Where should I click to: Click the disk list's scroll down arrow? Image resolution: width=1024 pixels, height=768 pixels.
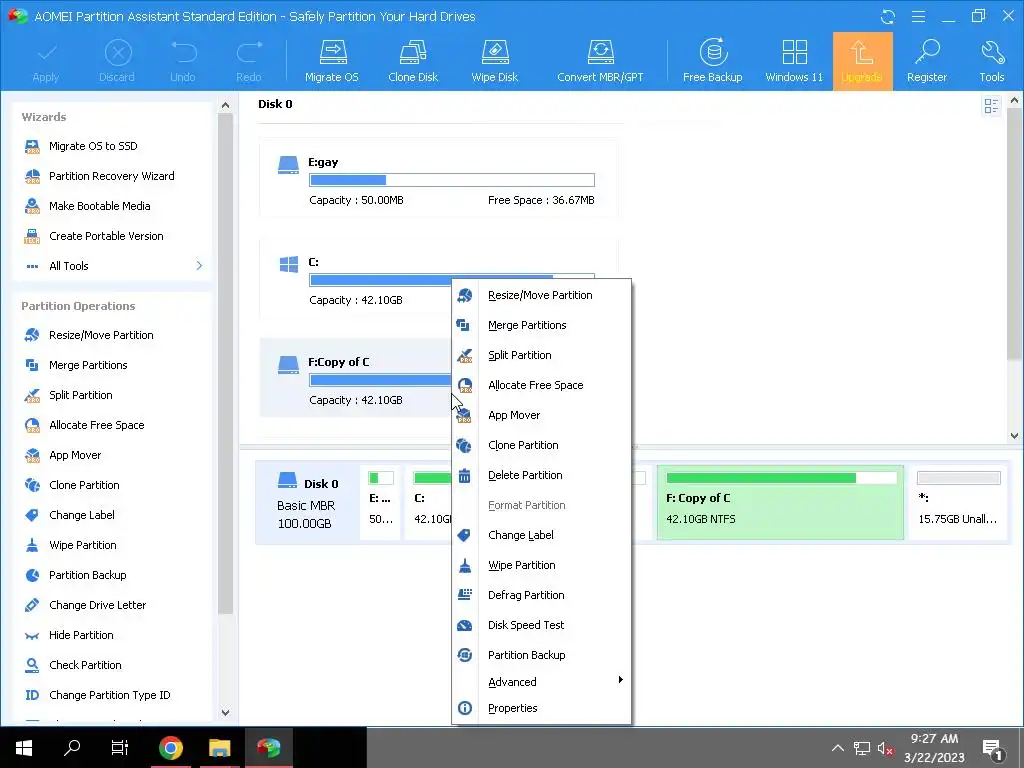click(x=1014, y=436)
